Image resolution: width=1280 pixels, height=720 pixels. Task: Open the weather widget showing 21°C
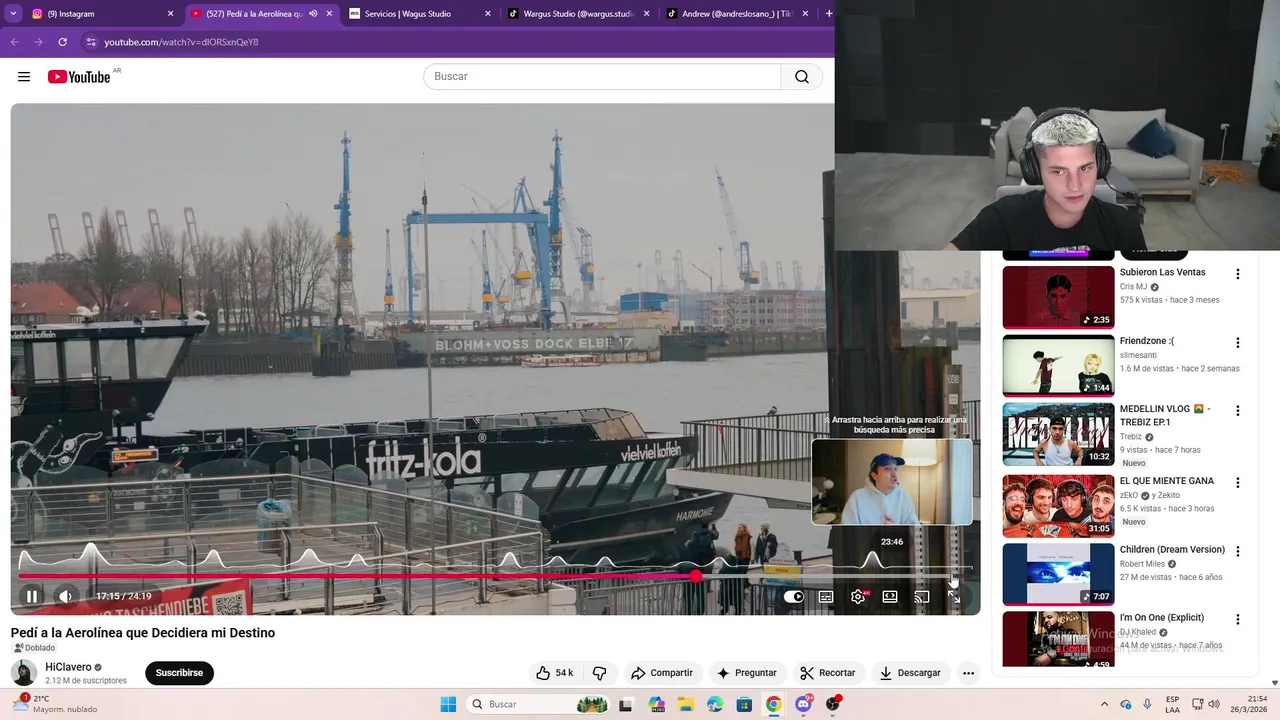55,704
